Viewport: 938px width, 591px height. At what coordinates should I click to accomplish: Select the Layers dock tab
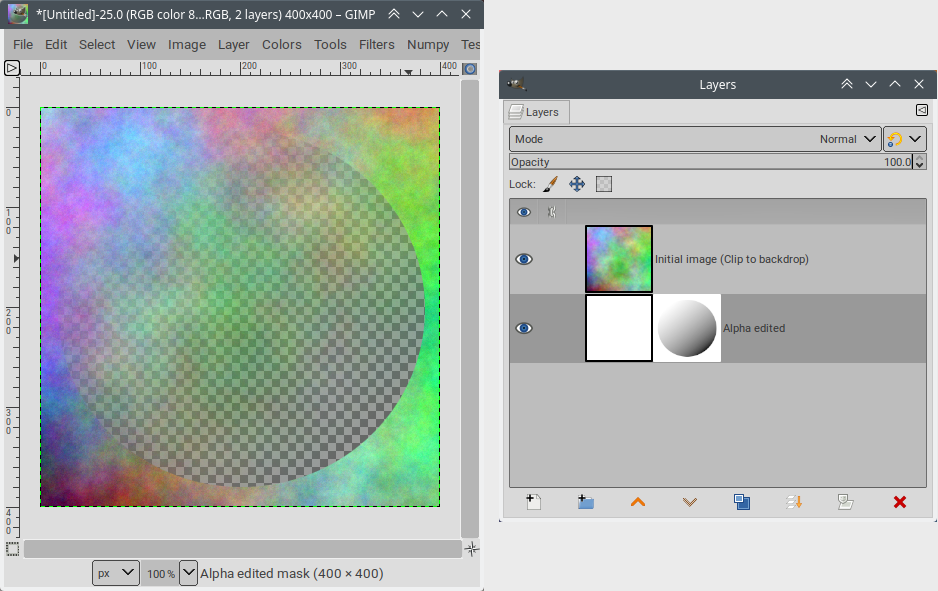coord(536,112)
